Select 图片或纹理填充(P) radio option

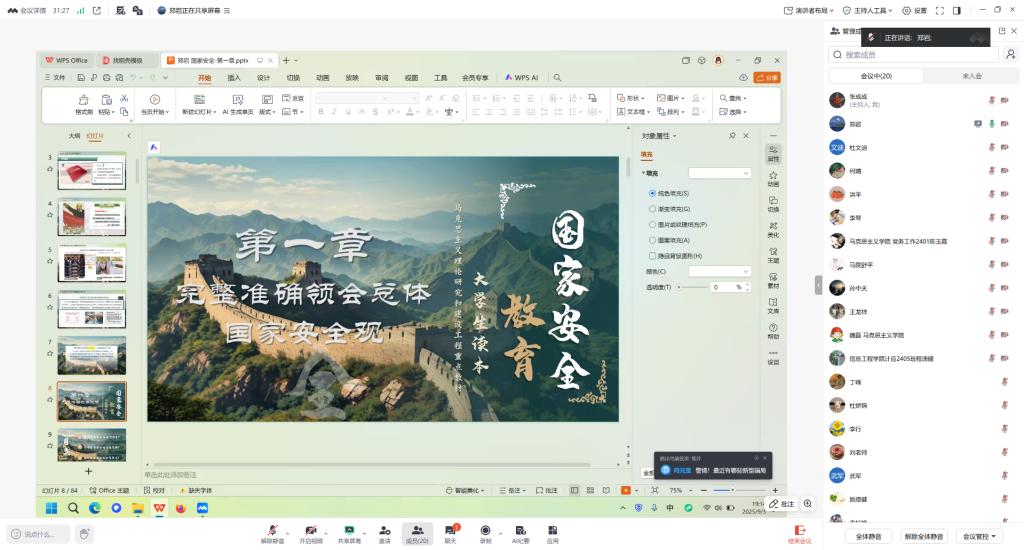pyautogui.click(x=653, y=225)
